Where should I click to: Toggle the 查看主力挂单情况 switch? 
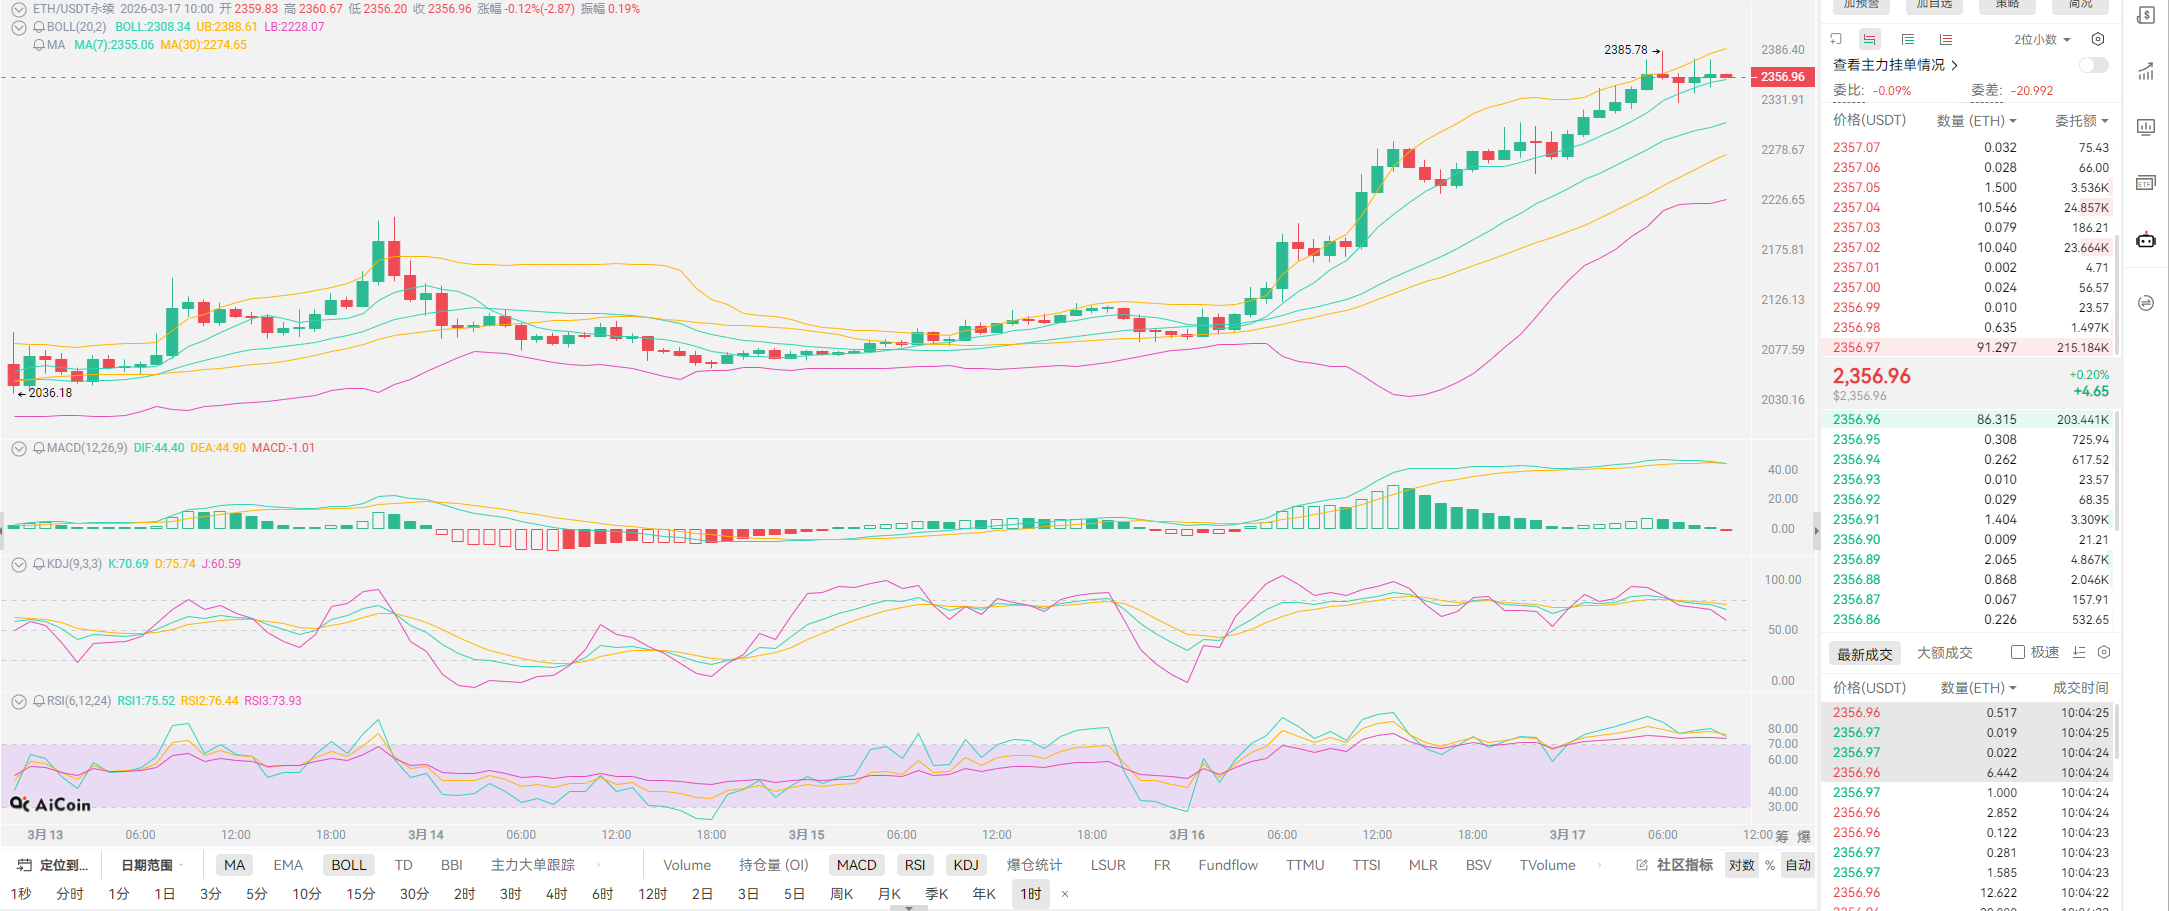[2092, 65]
